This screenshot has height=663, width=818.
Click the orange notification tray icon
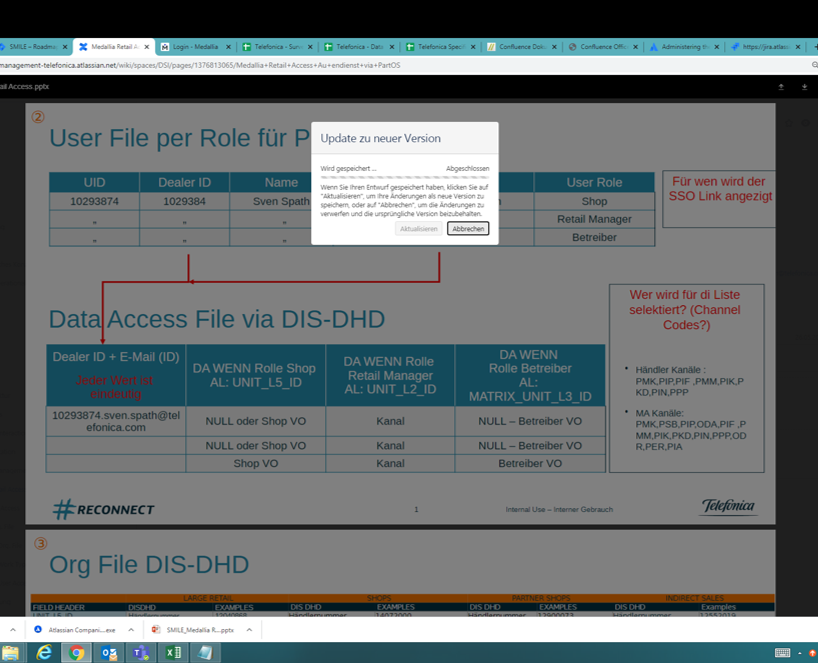[x=812, y=653]
